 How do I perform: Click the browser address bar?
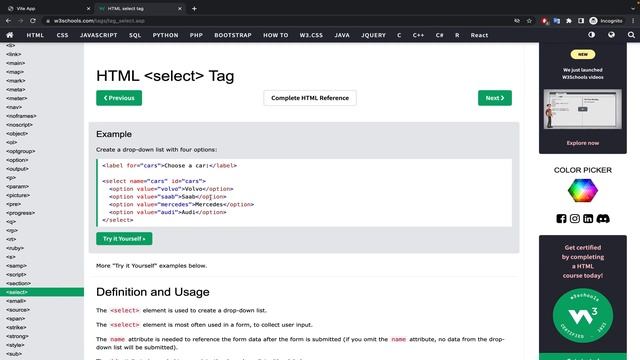[278, 21]
